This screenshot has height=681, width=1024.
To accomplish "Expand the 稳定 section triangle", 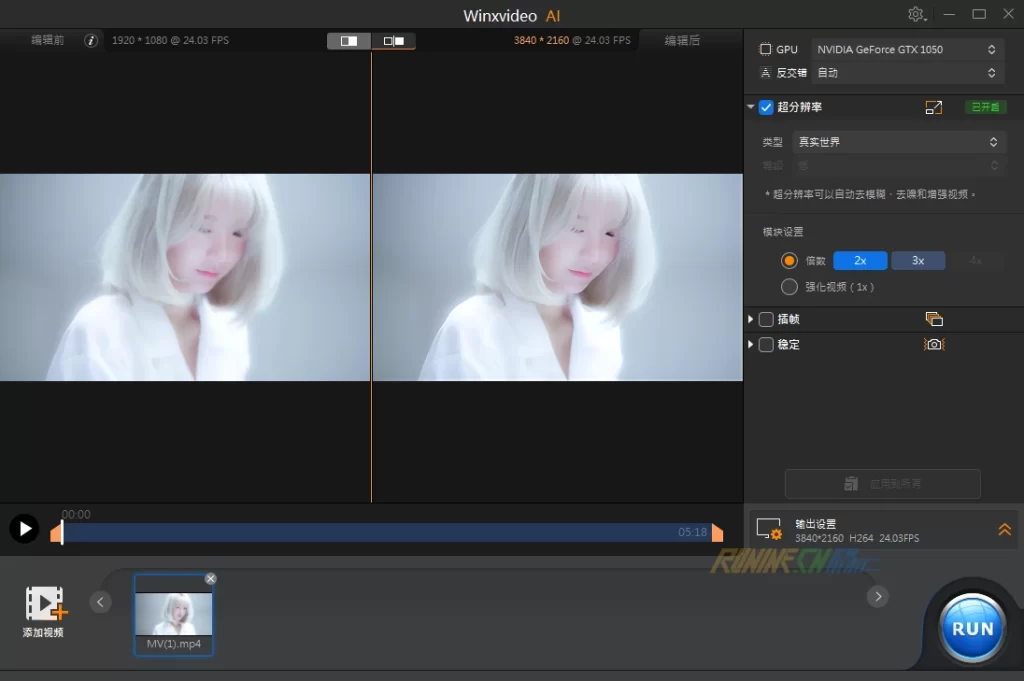I will point(751,344).
